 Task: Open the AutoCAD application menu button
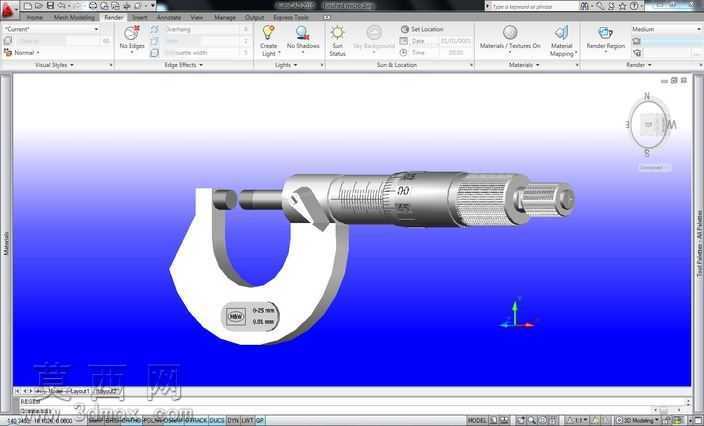(9, 10)
